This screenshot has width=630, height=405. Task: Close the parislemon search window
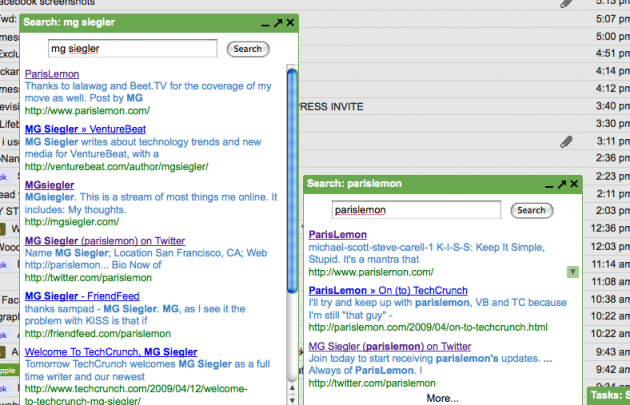pyautogui.click(x=574, y=184)
